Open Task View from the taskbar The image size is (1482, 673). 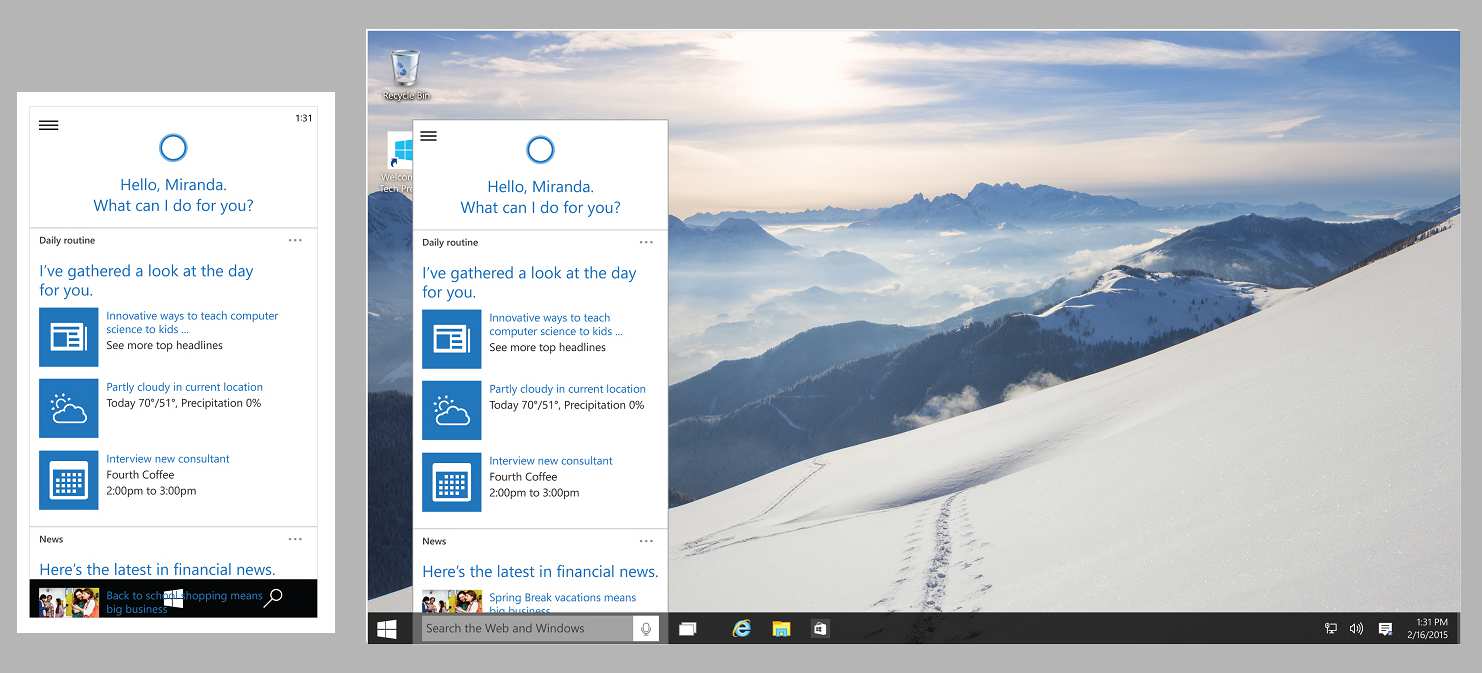[x=687, y=629]
